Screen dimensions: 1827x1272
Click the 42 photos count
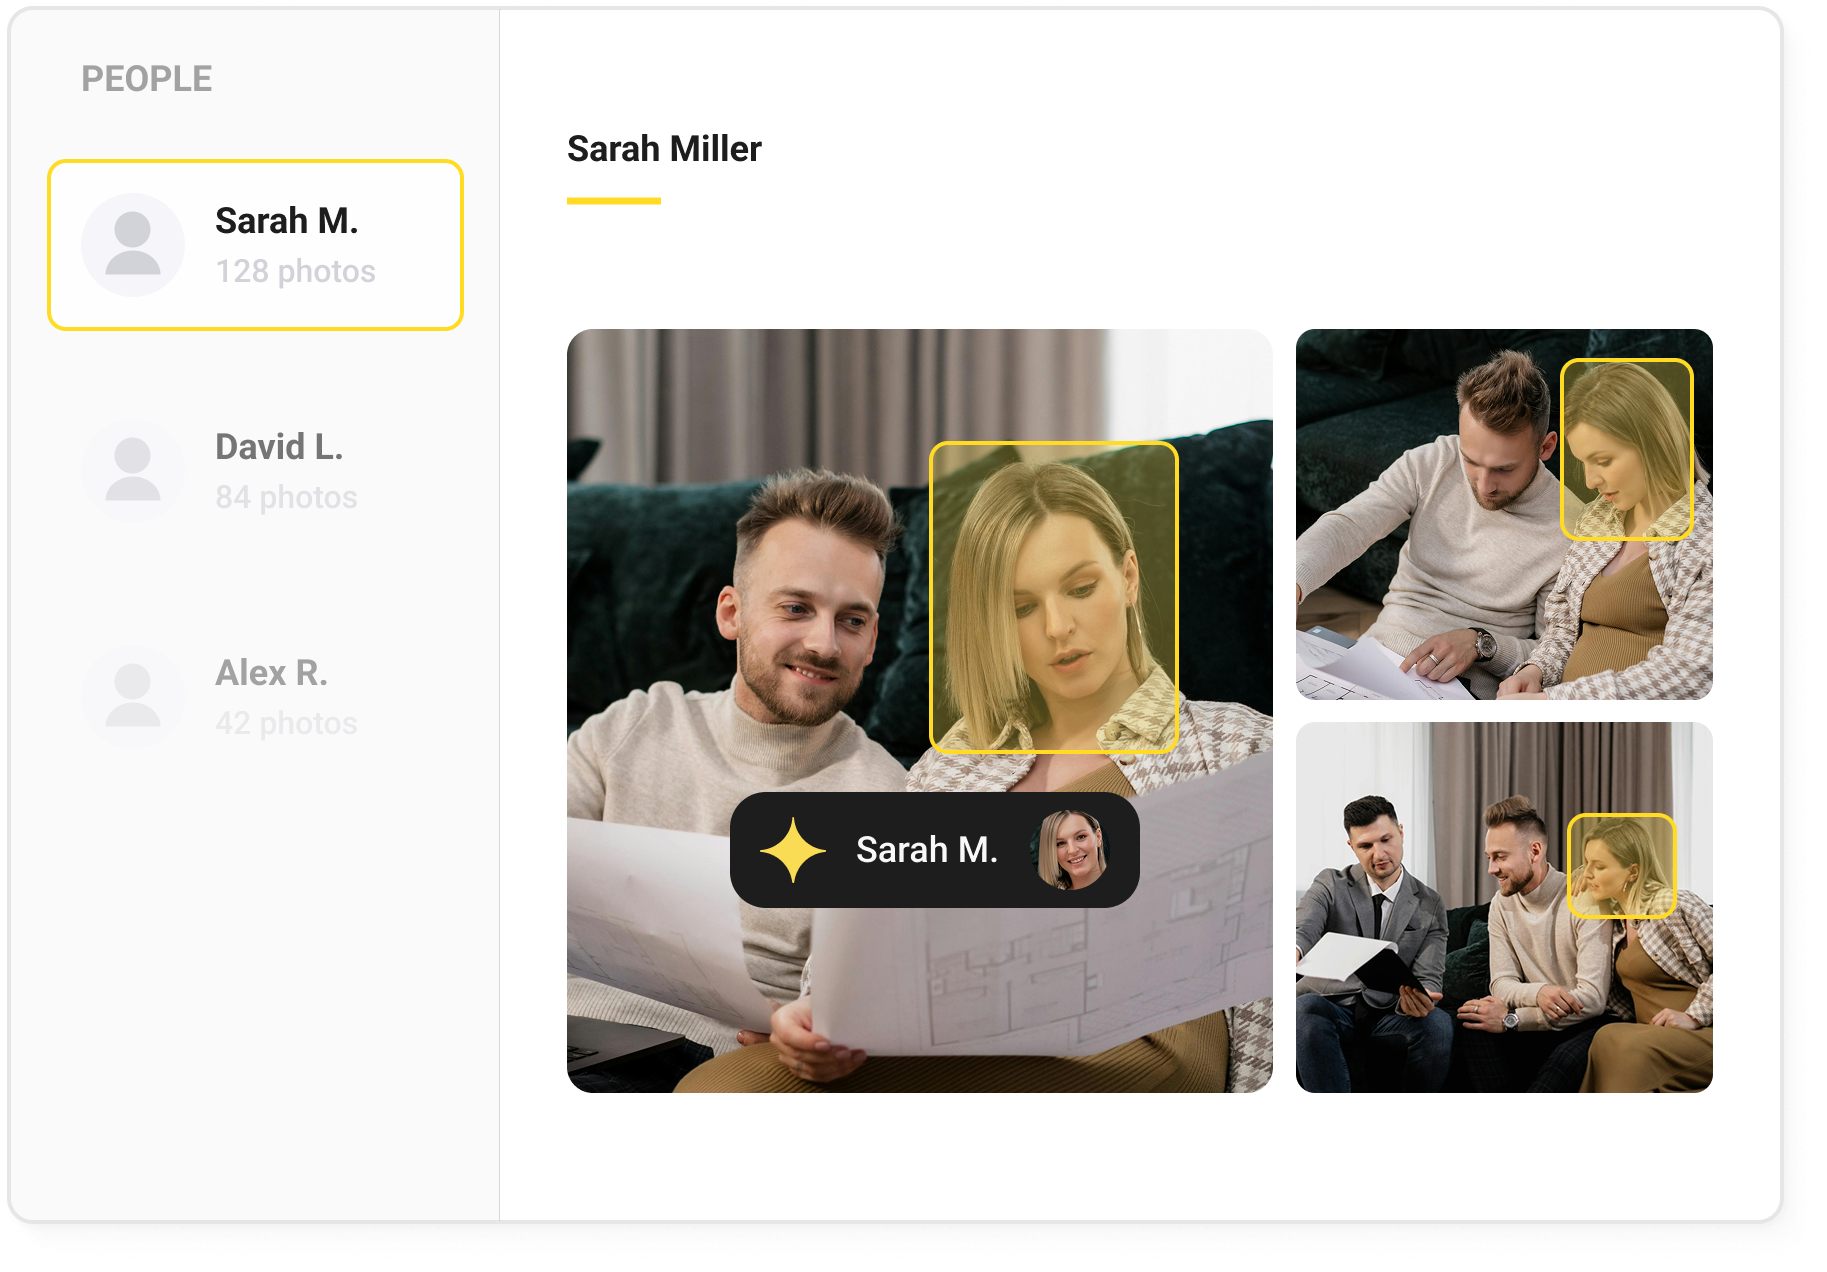pyautogui.click(x=286, y=723)
